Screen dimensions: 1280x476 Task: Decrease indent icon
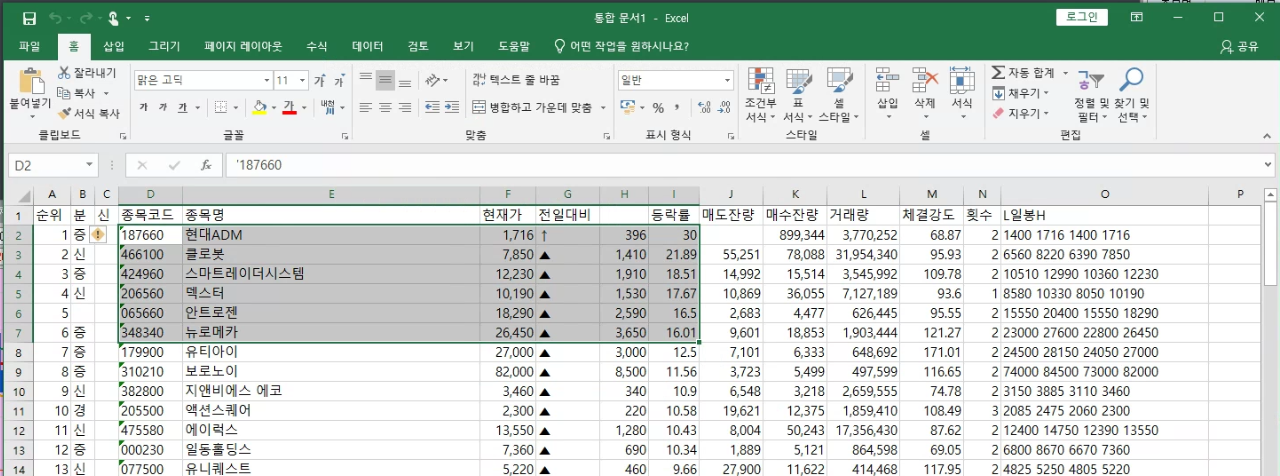(433, 107)
